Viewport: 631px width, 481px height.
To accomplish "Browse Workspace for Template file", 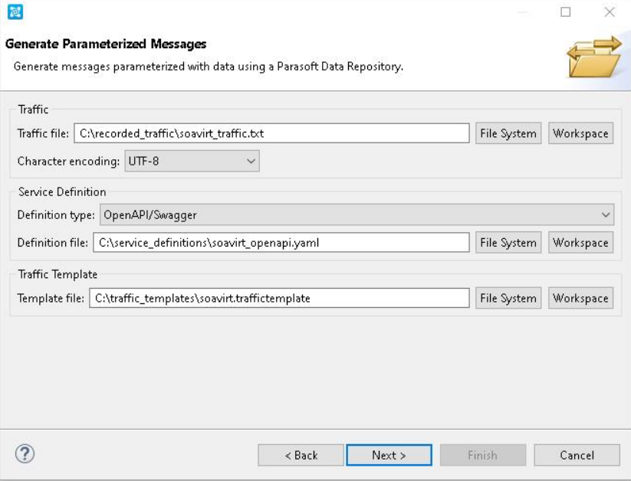I will point(581,298).
